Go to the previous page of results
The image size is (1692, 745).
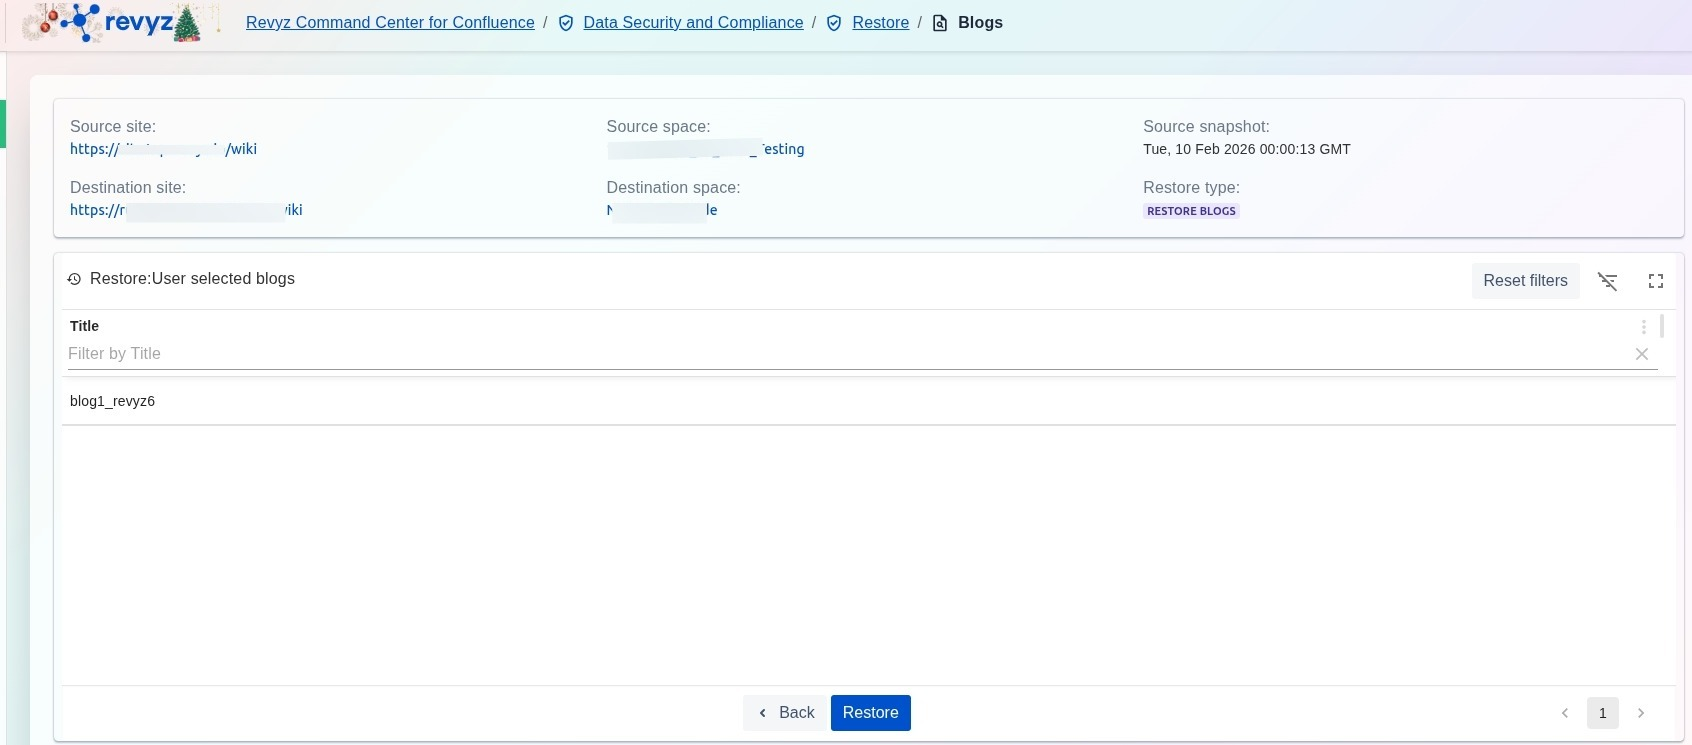point(1565,713)
